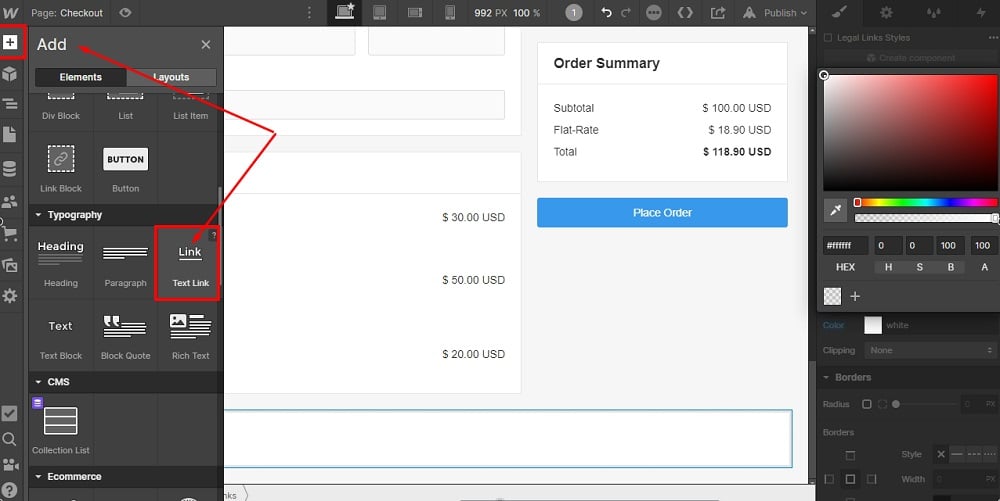Click the alpha opacity slider

(925, 218)
